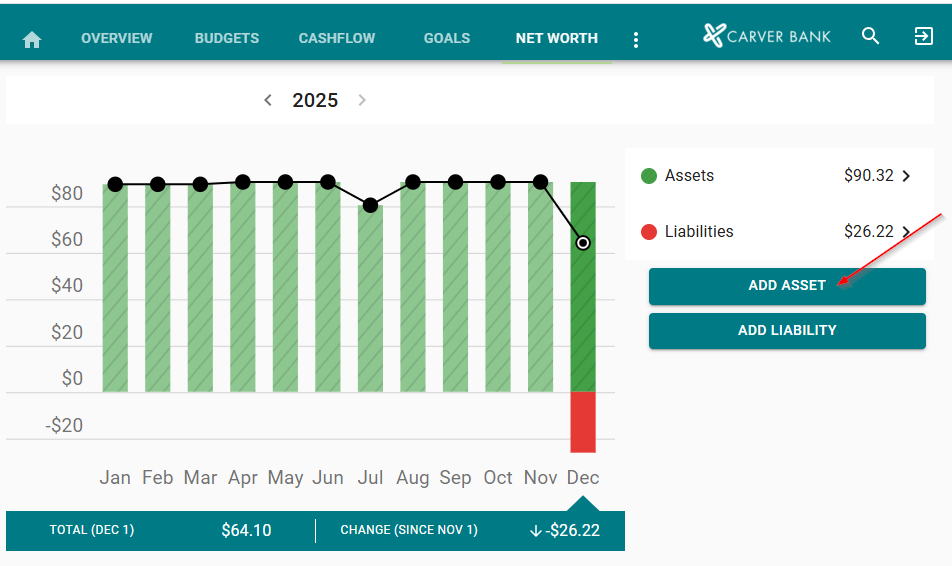Open the Budgets tab
The width and height of the screenshot is (952, 566).
coord(227,38)
